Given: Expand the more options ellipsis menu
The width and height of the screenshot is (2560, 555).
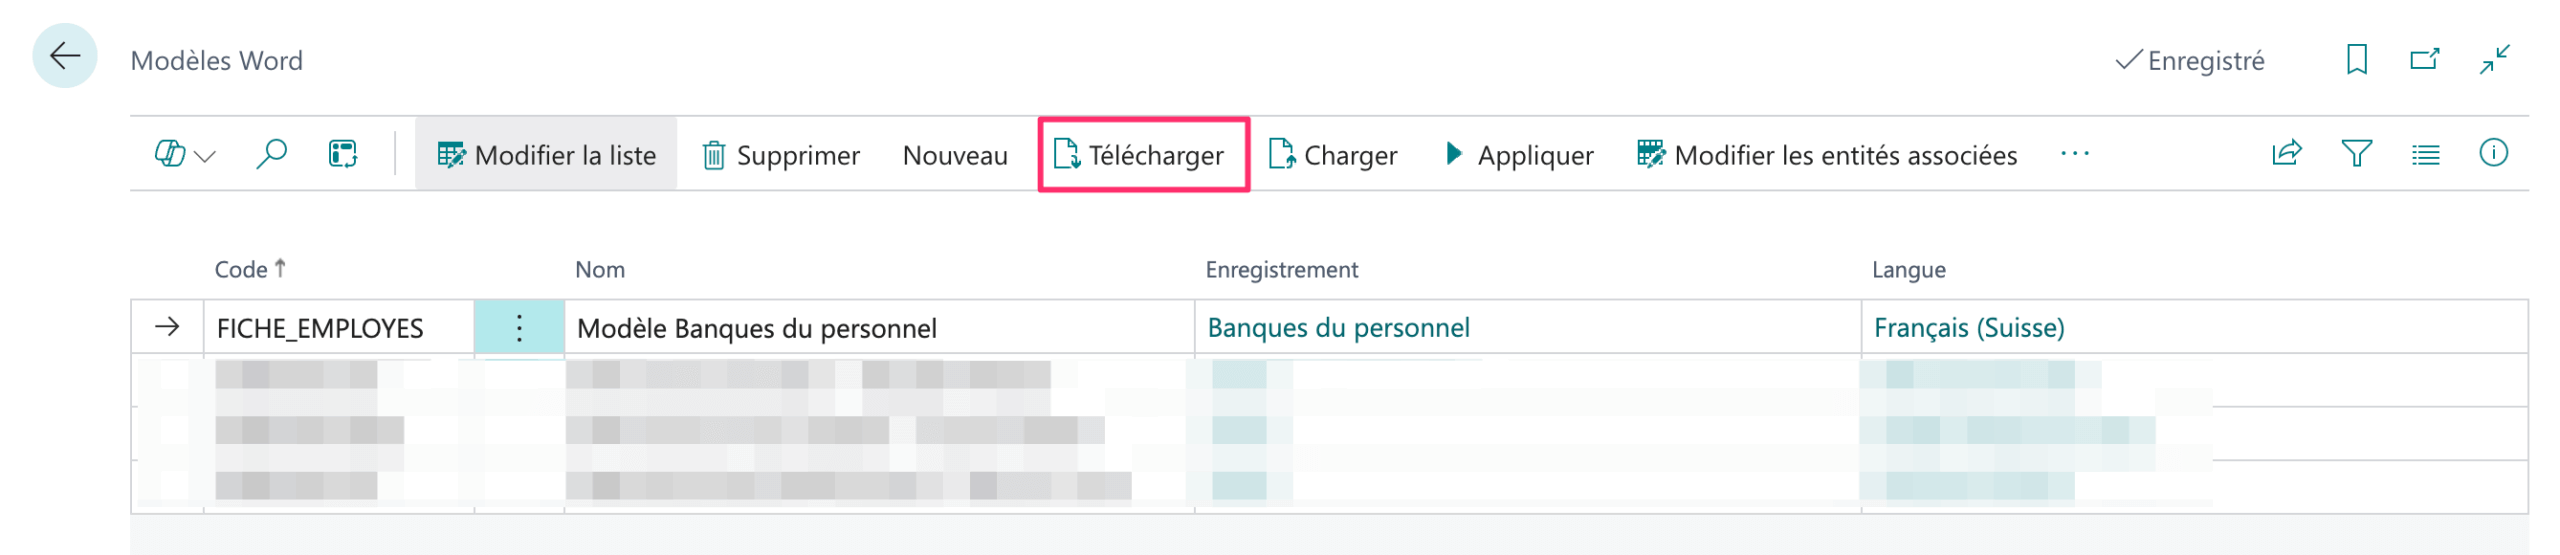Looking at the screenshot, I should (2074, 154).
